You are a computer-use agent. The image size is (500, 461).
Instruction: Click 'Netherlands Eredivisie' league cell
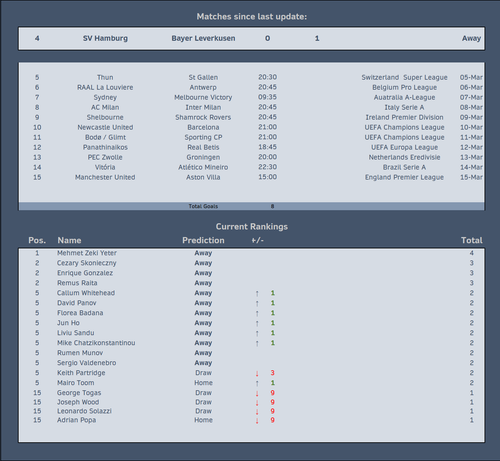pos(404,157)
